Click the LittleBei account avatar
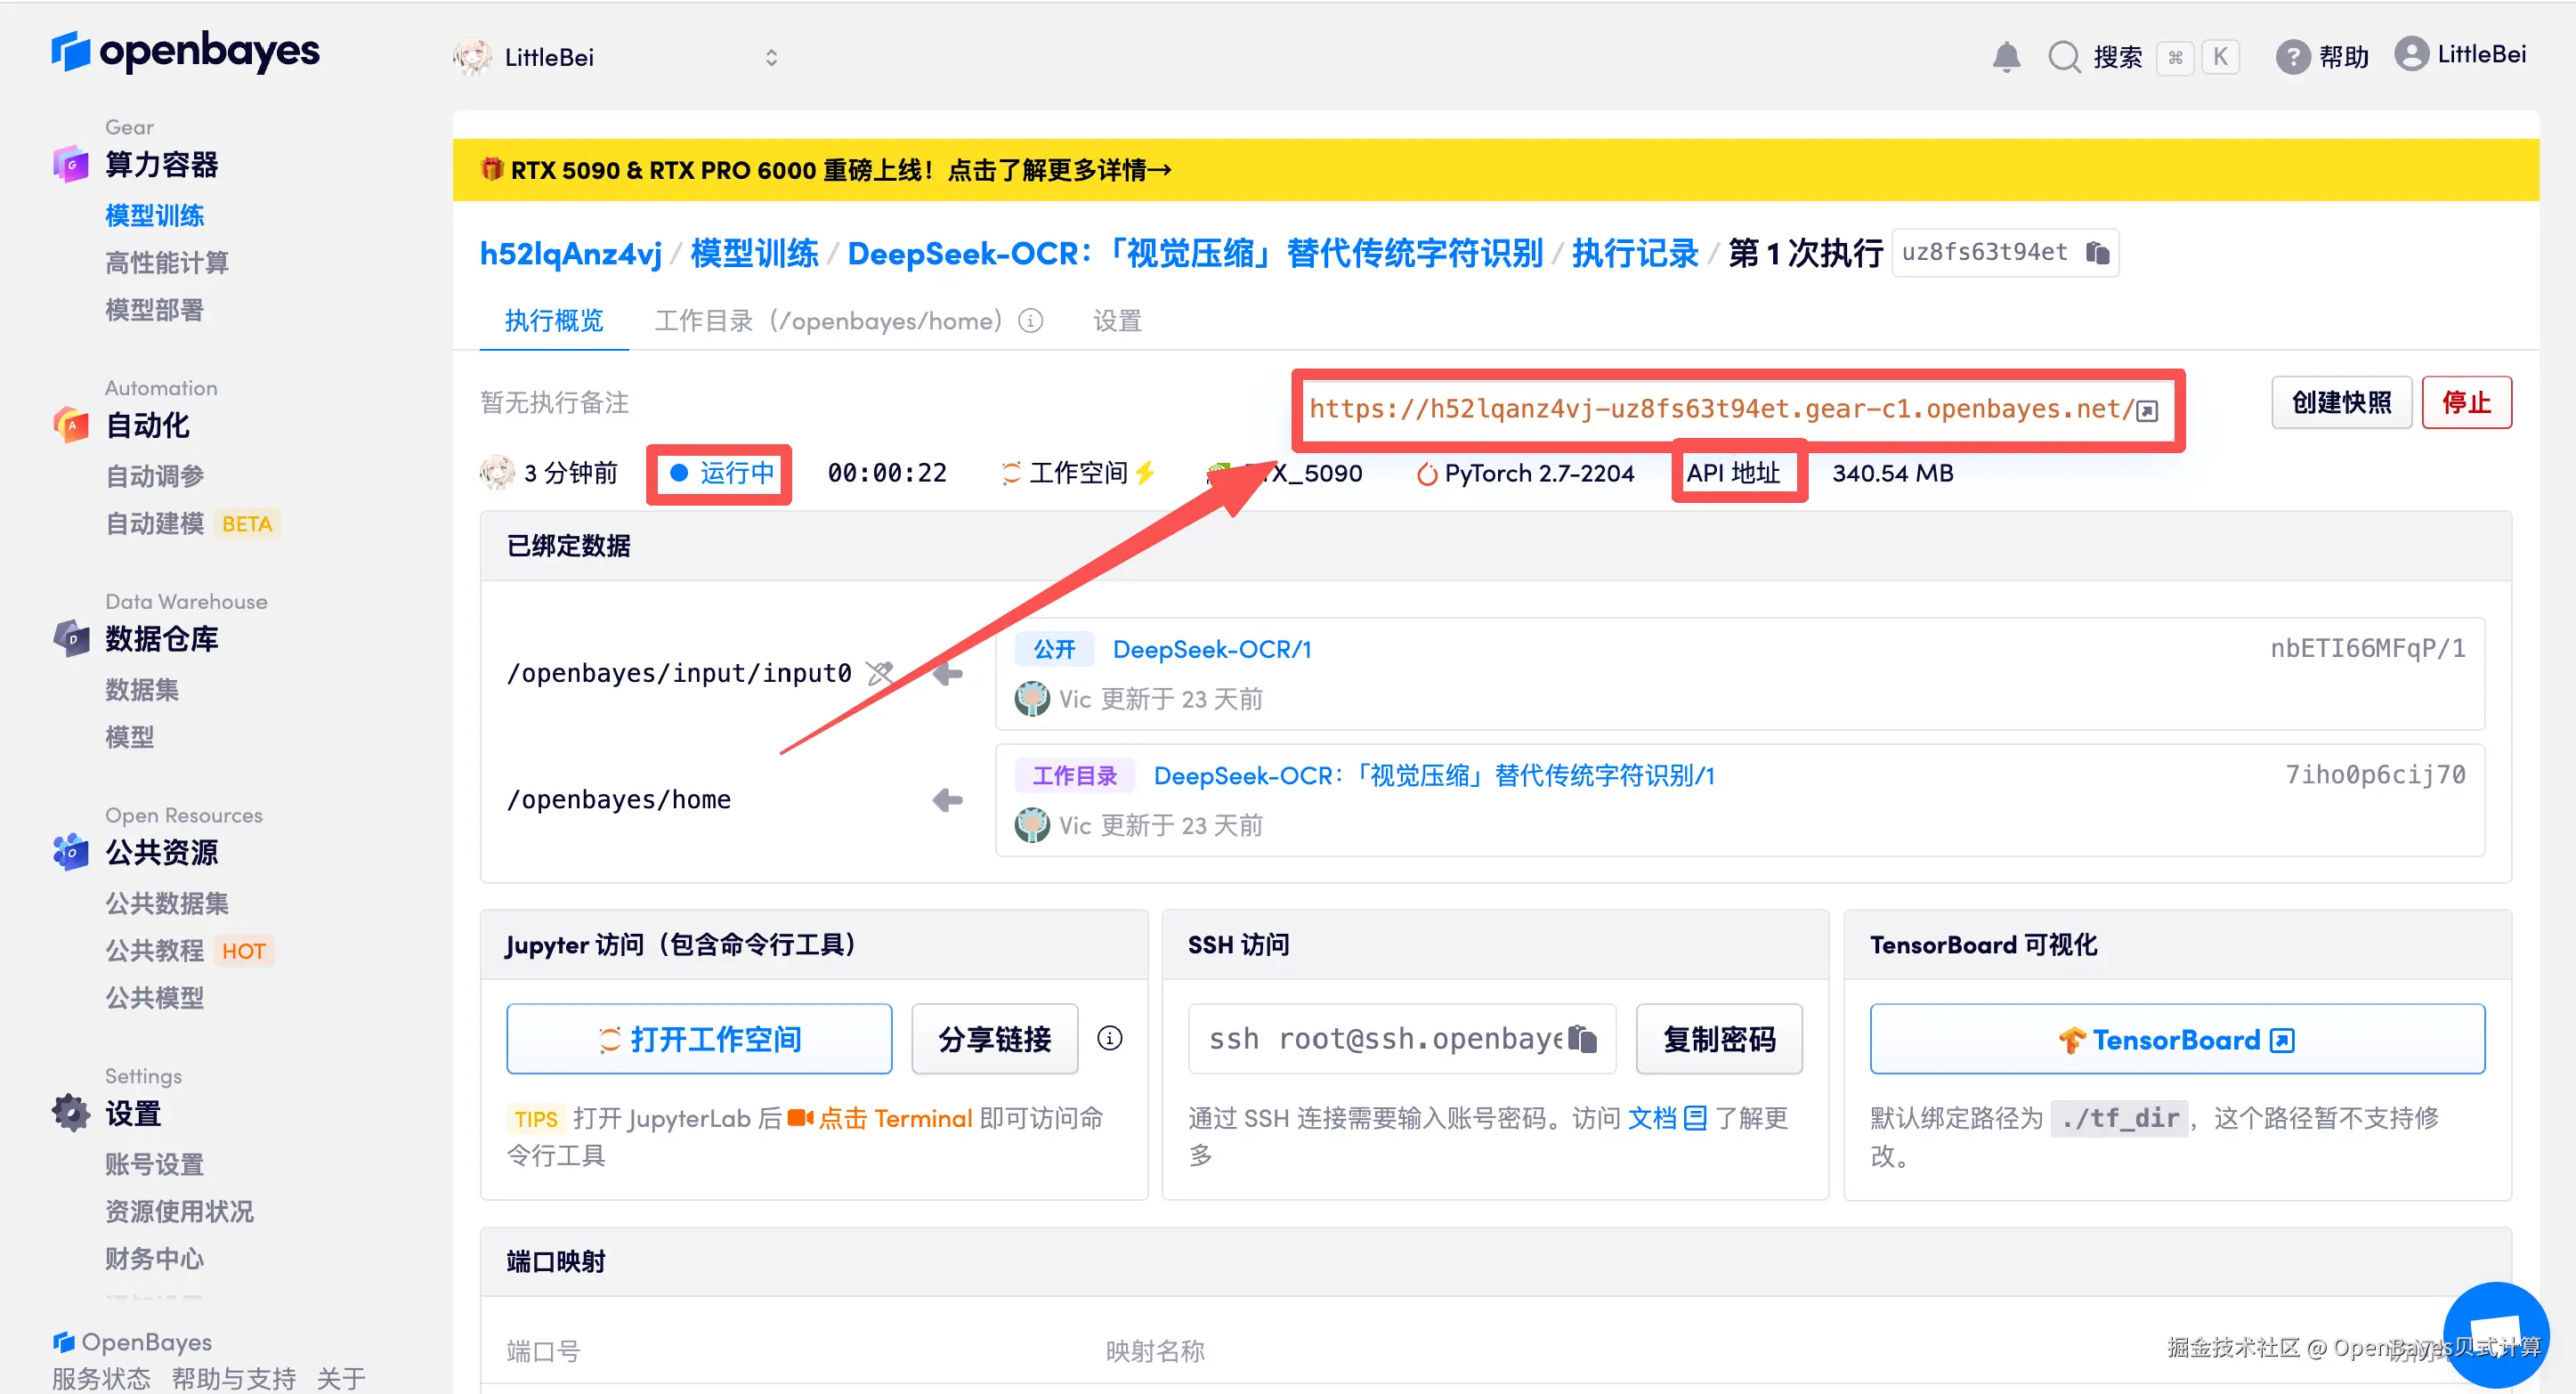This screenshot has height=1394, width=2576. (x=2411, y=54)
